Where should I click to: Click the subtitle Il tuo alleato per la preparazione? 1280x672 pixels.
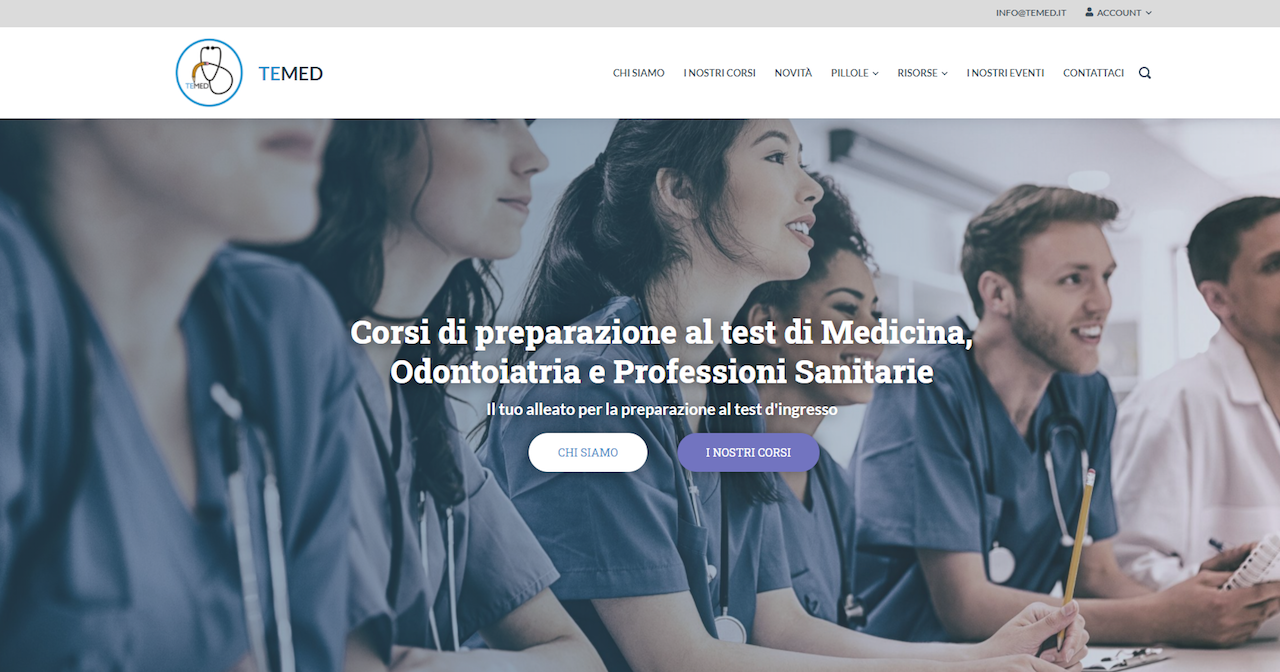click(x=661, y=409)
